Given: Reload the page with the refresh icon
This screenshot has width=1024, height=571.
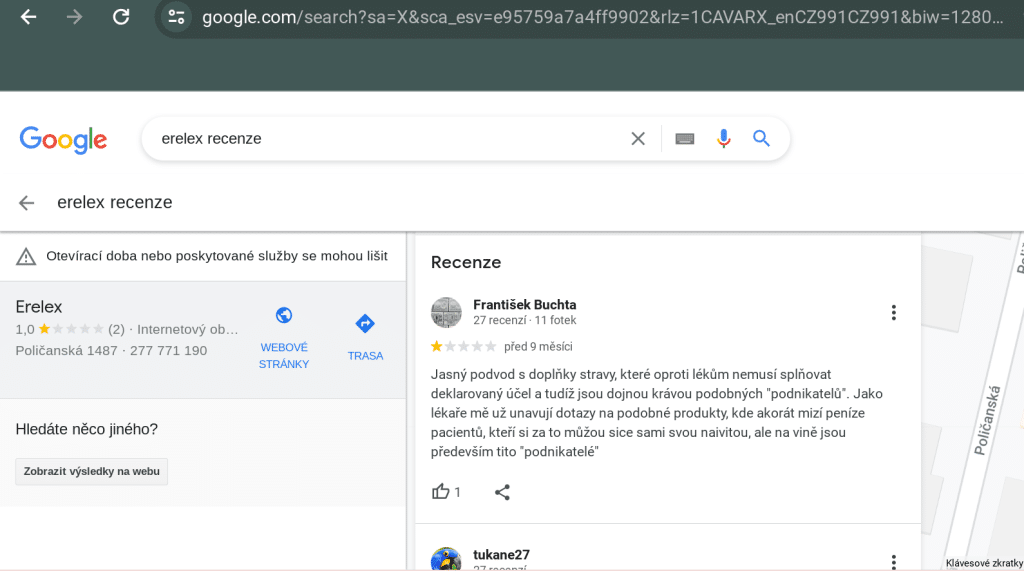Looking at the screenshot, I should [121, 17].
